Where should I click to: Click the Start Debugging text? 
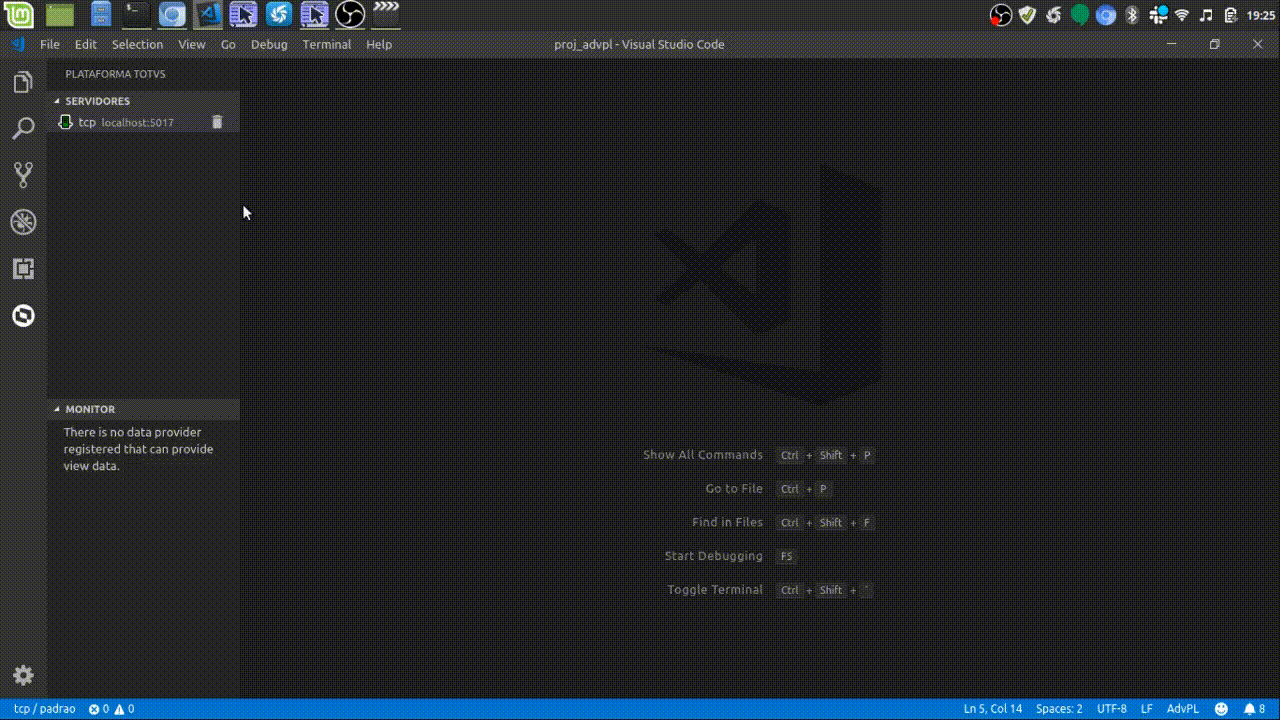tap(714, 556)
